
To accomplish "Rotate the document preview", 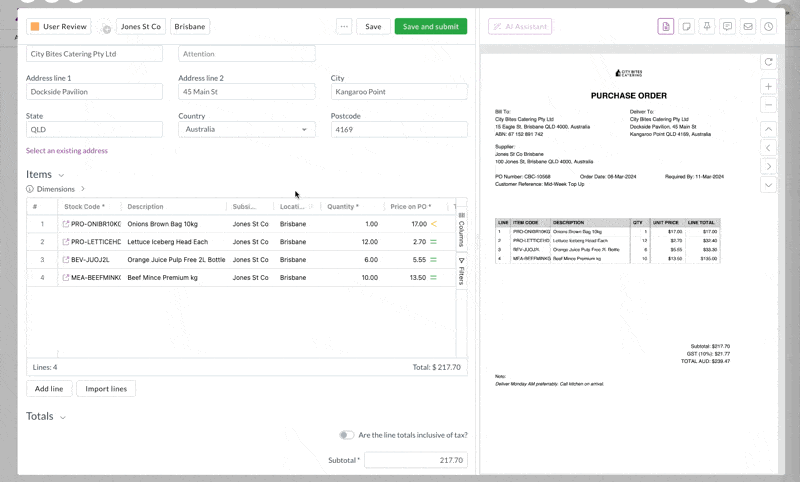I will [x=768, y=62].
